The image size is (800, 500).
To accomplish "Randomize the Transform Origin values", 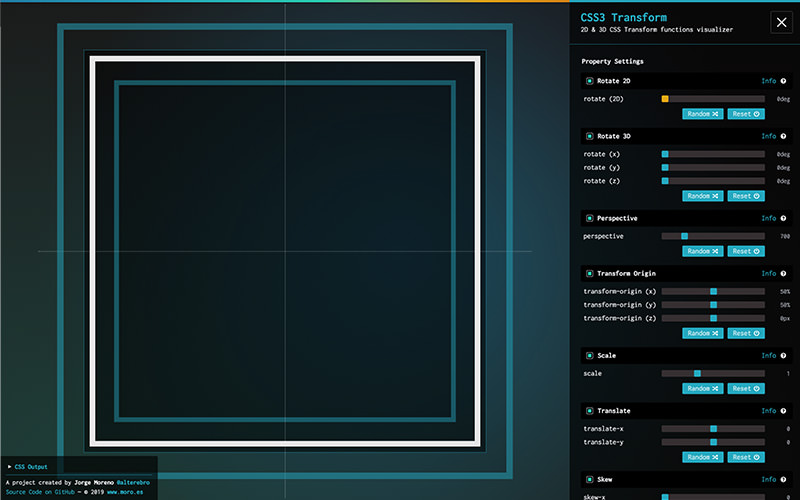I will pyautogui.click(x=703, y=333).
